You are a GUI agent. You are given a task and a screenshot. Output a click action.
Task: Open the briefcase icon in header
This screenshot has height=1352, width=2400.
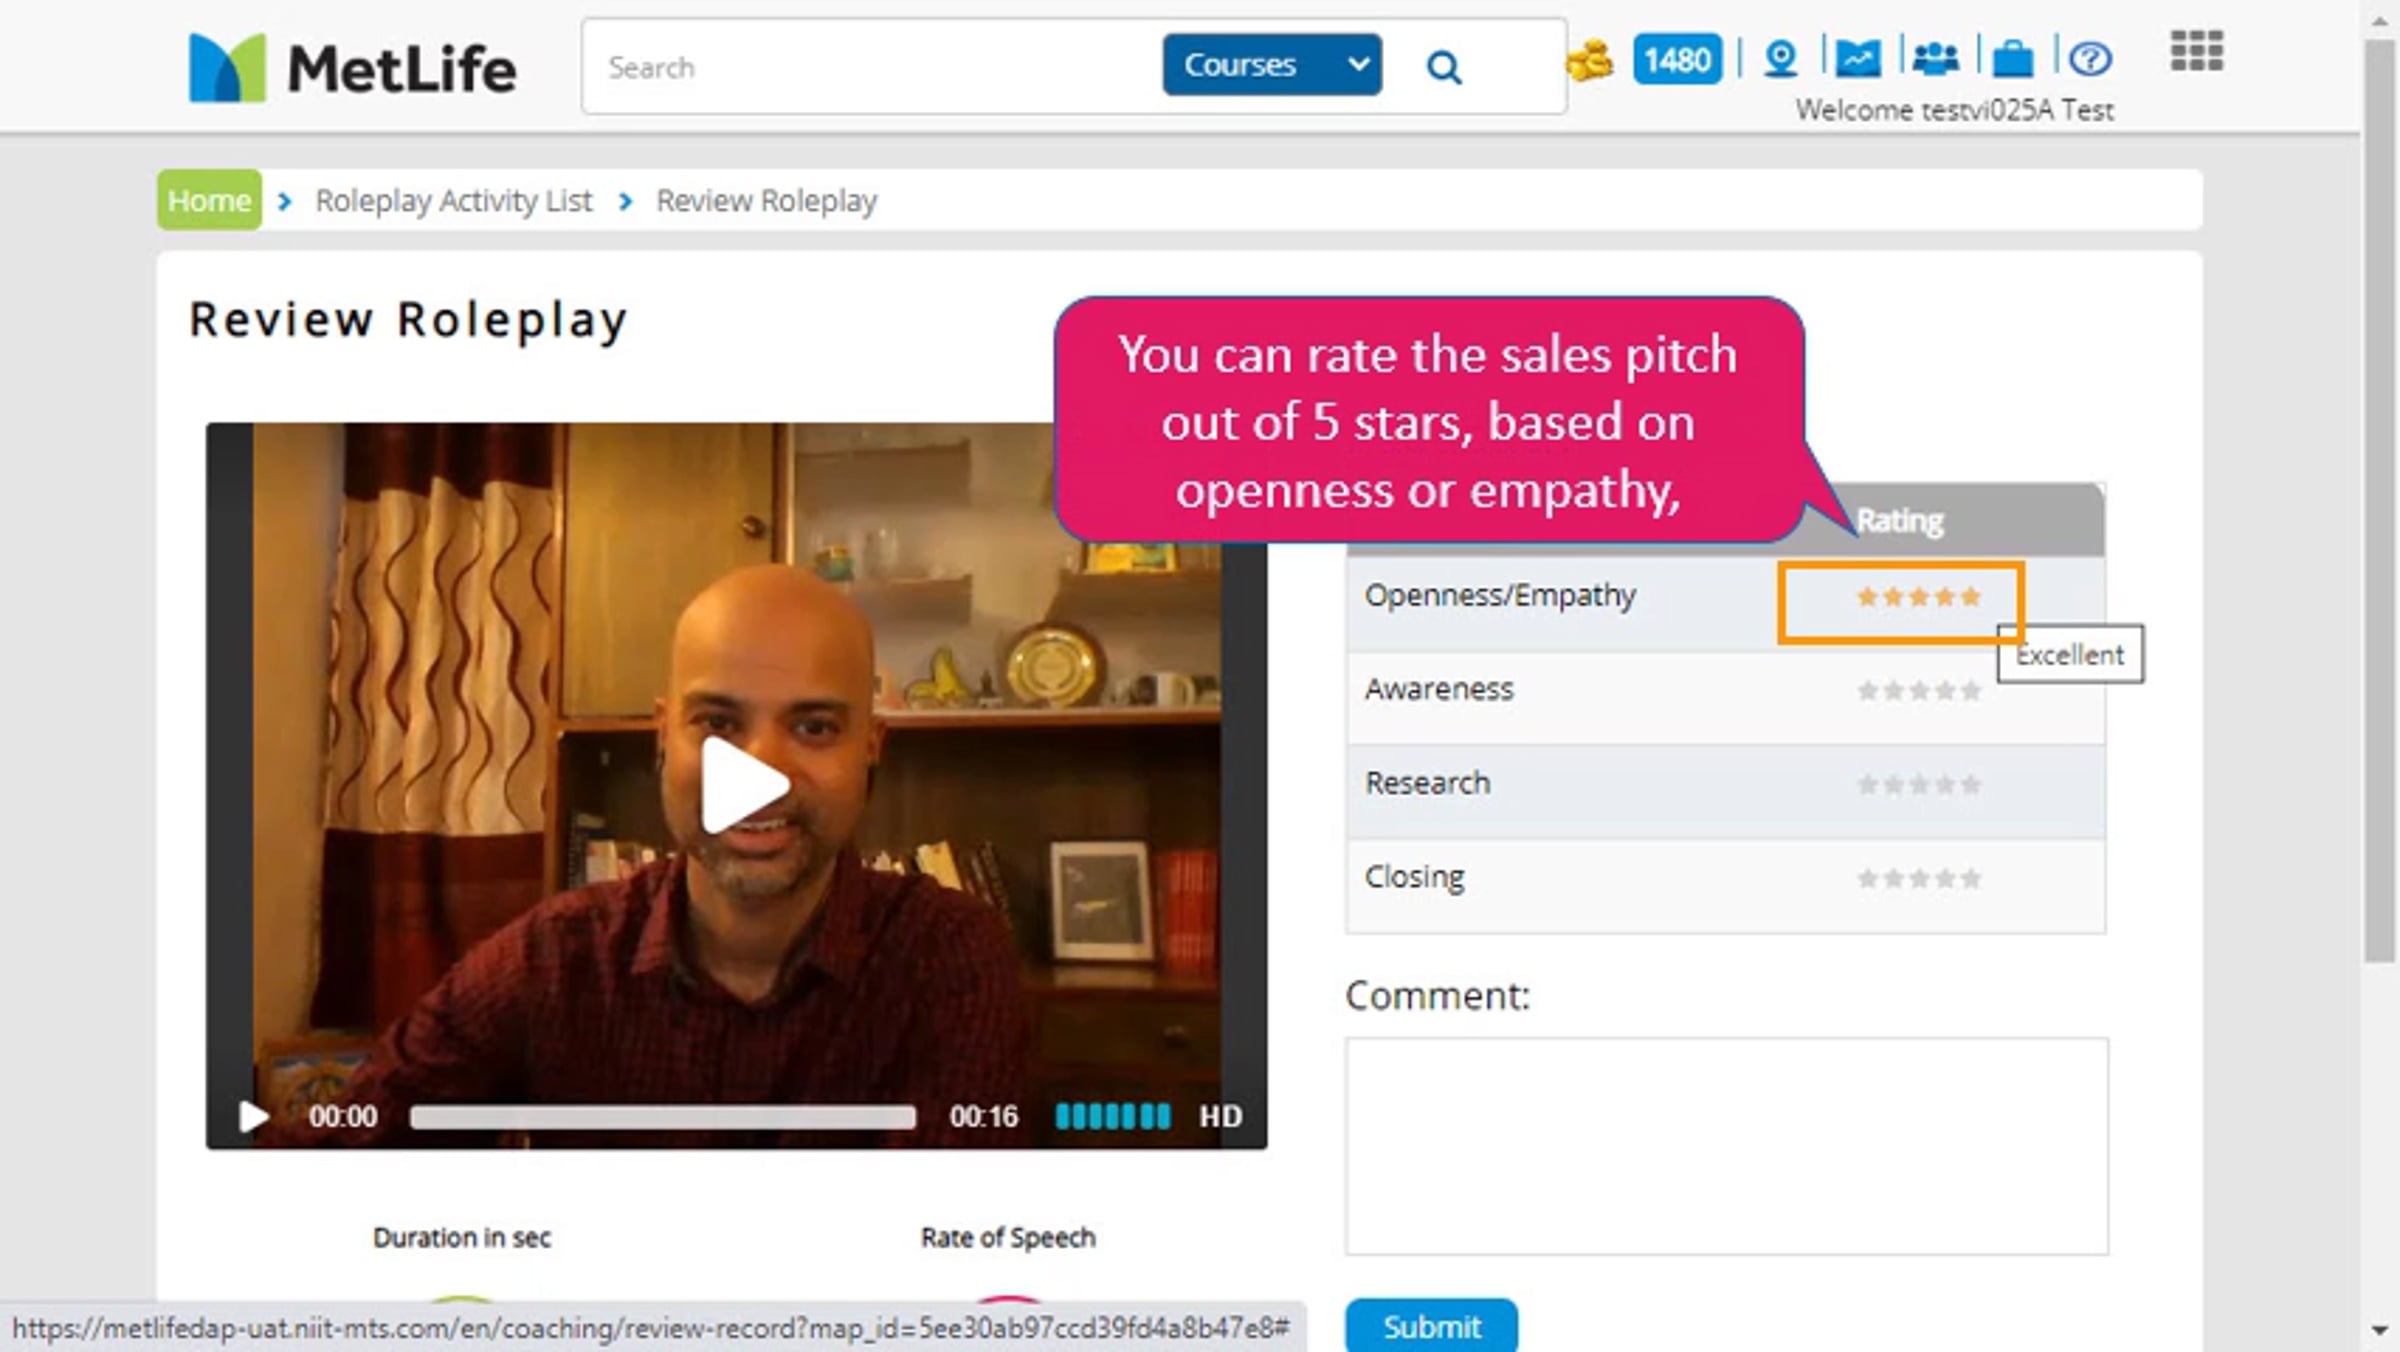(x=2012, y=59)
